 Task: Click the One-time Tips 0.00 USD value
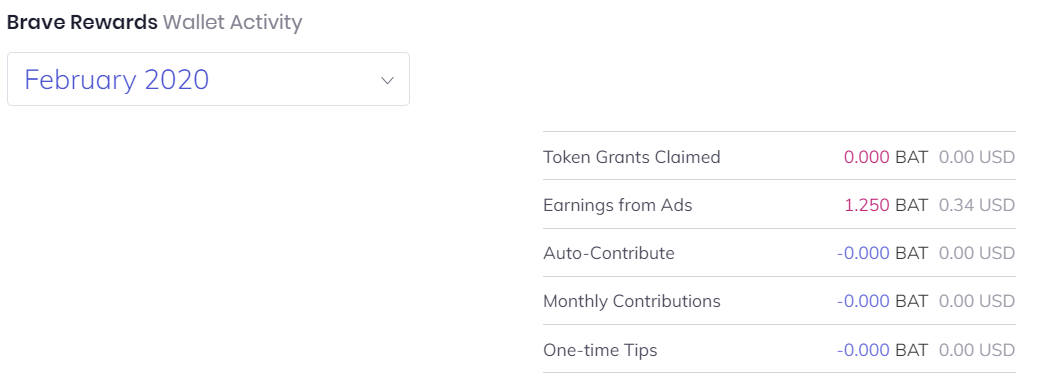click(x=977, y=350)
